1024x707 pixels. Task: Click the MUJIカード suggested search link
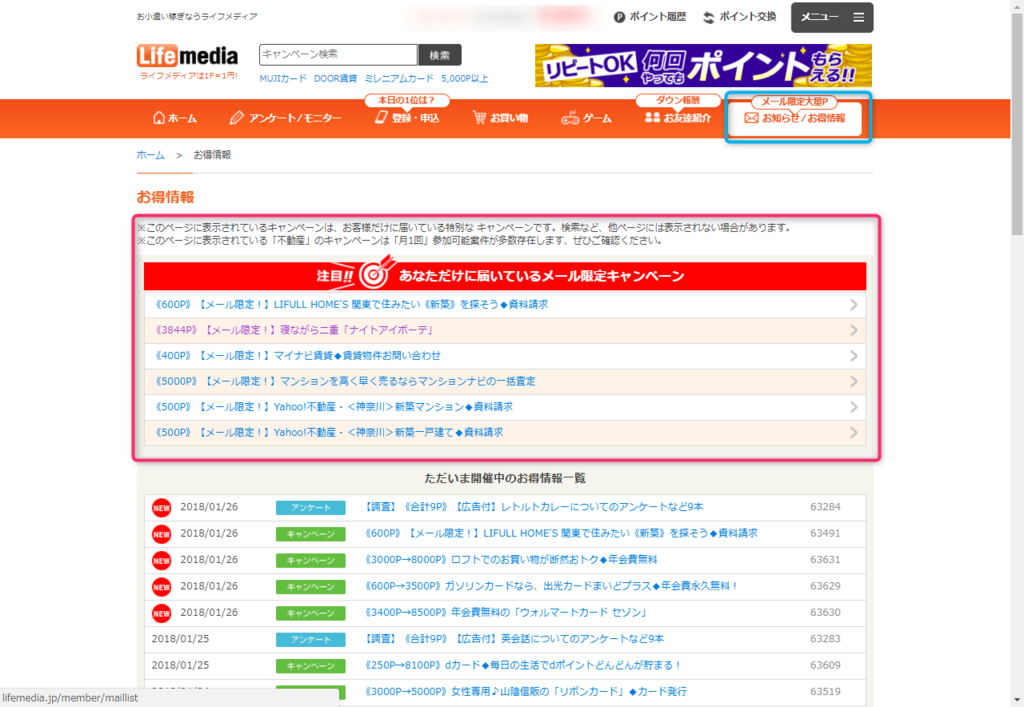[x=283, y=78]
